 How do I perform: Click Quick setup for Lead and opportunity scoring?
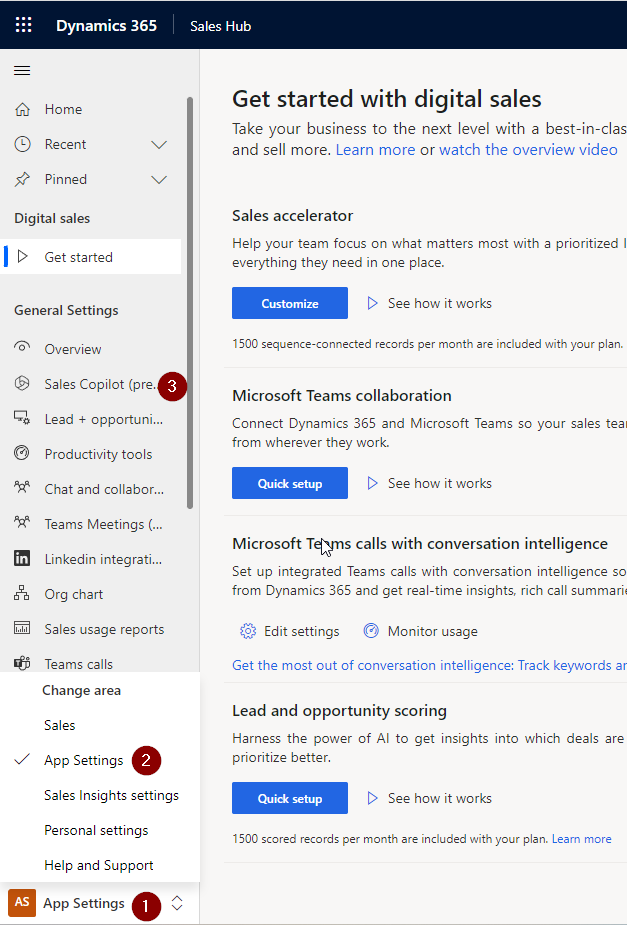(x=290, y=798)
